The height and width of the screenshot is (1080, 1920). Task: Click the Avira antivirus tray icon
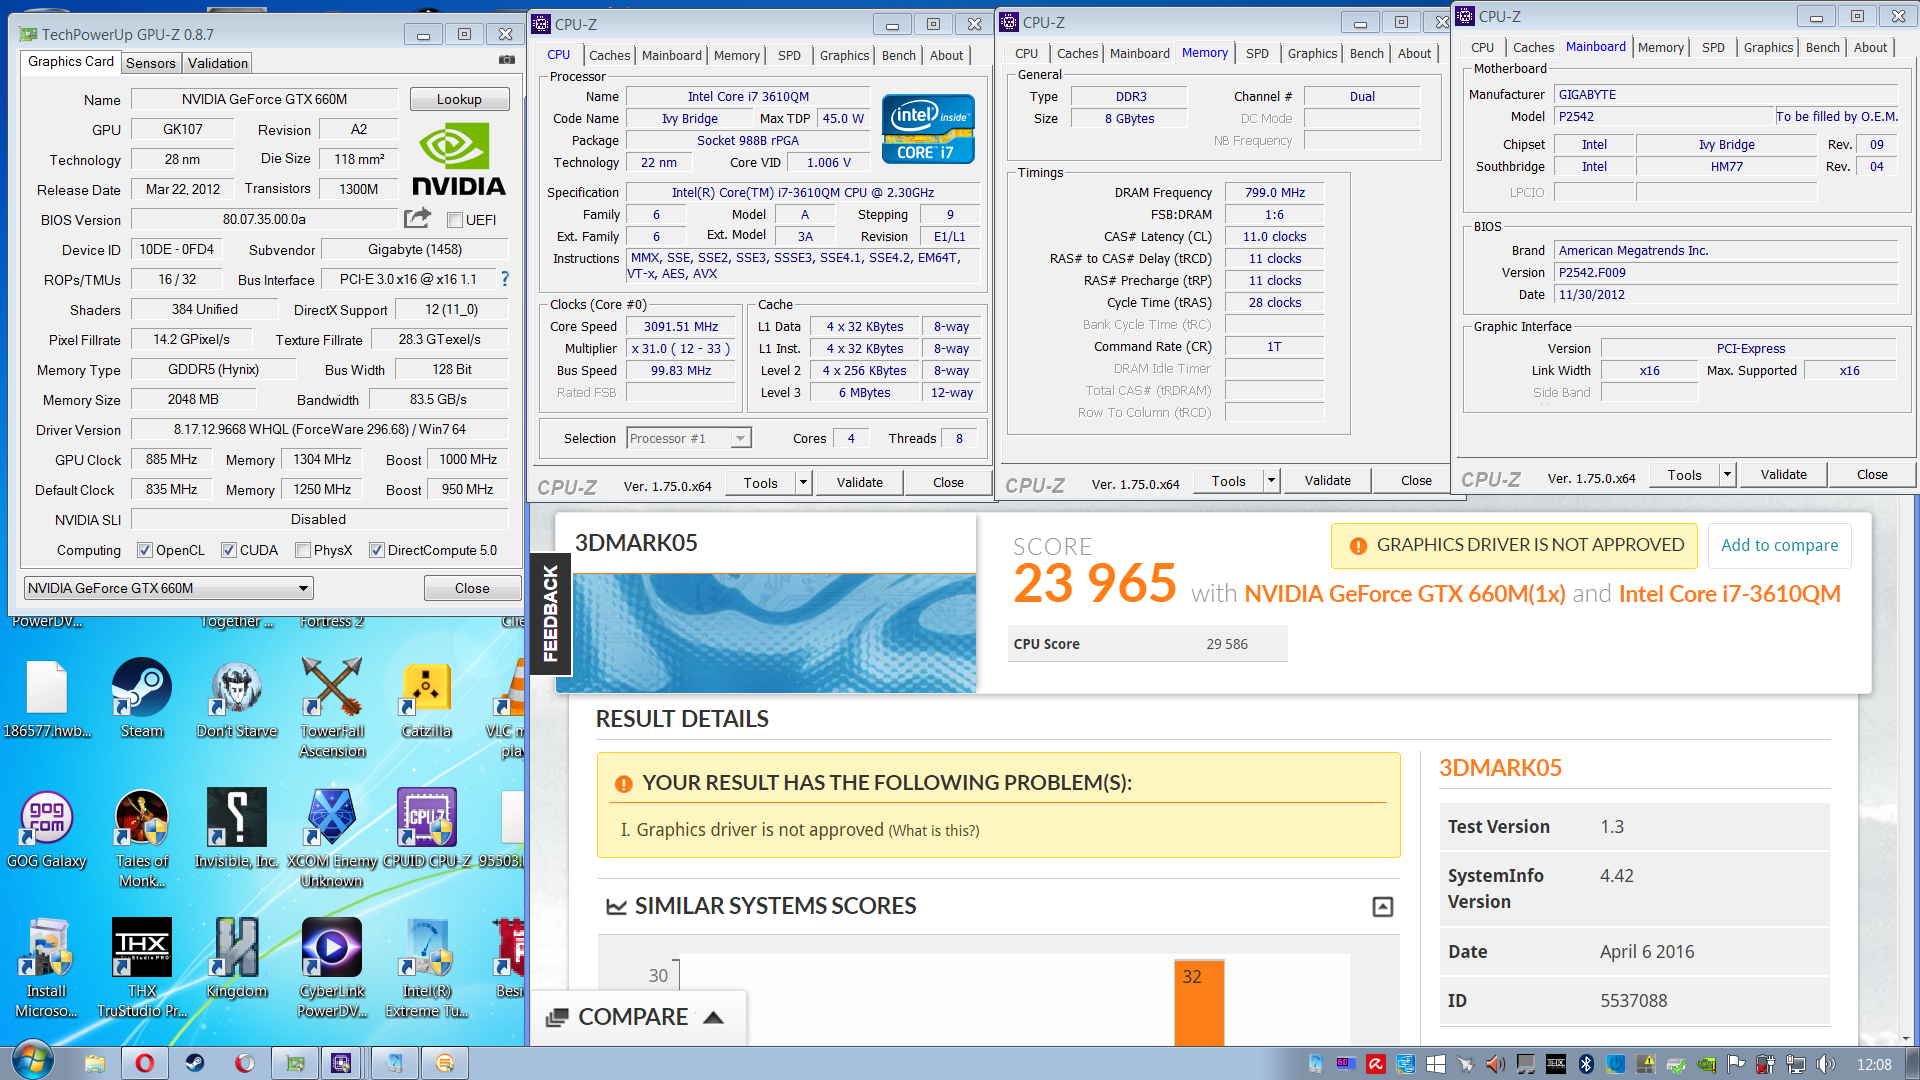[1376, 1064]
